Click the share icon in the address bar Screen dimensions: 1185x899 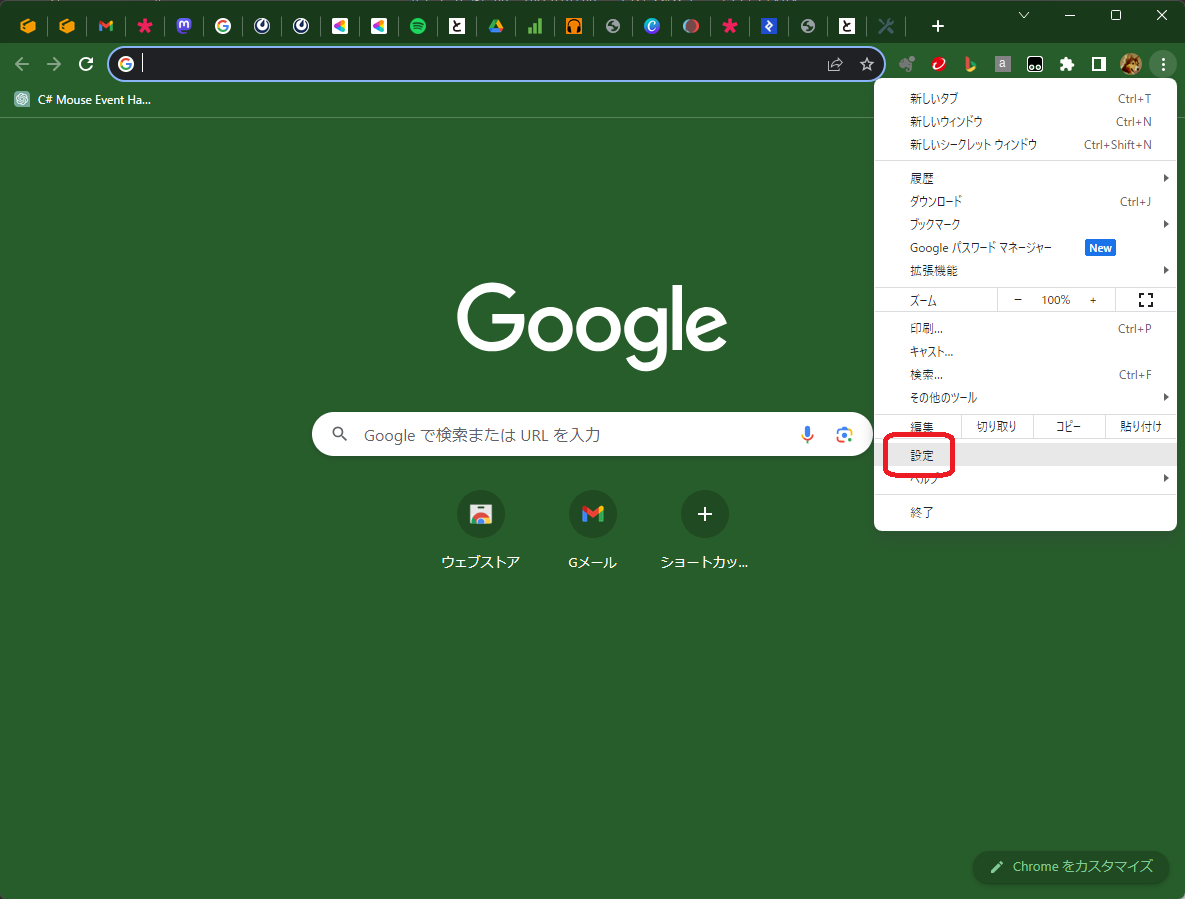[x=835, y=63]
